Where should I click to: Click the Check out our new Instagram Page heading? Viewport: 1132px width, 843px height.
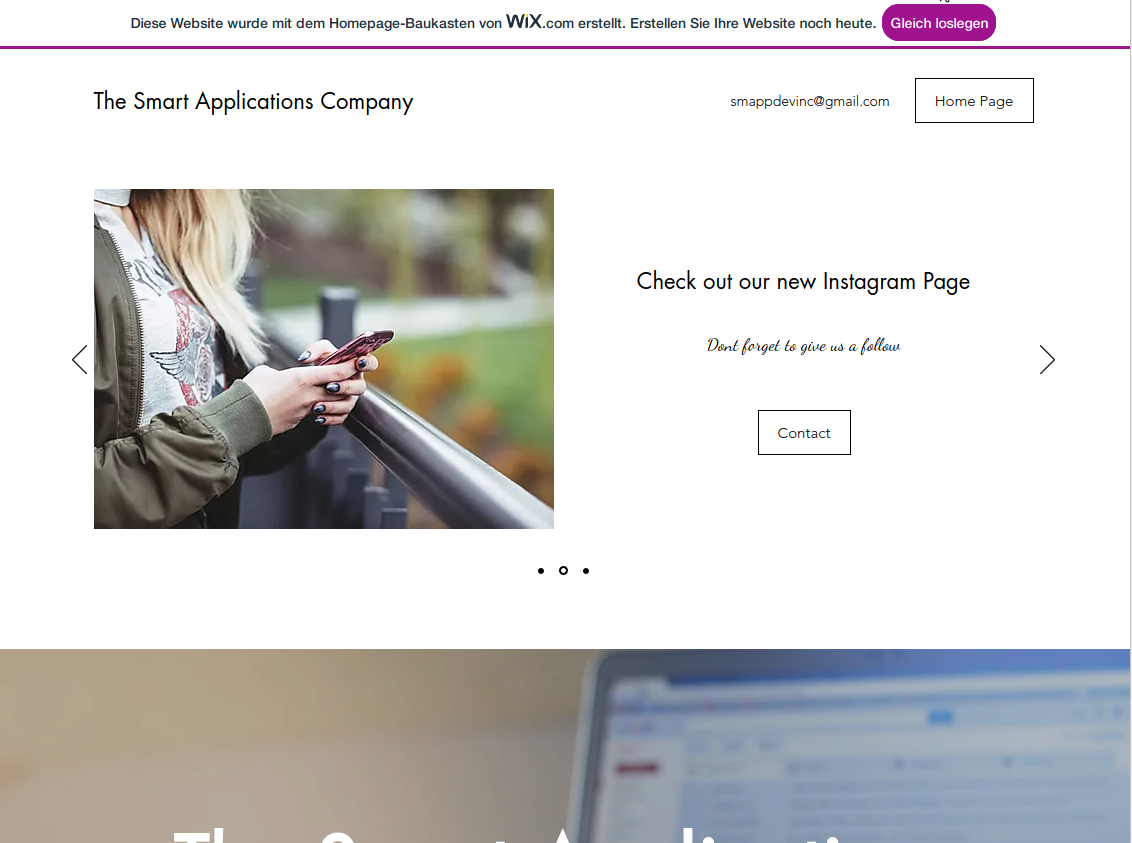pyautogui.click(x=803, y=281)
